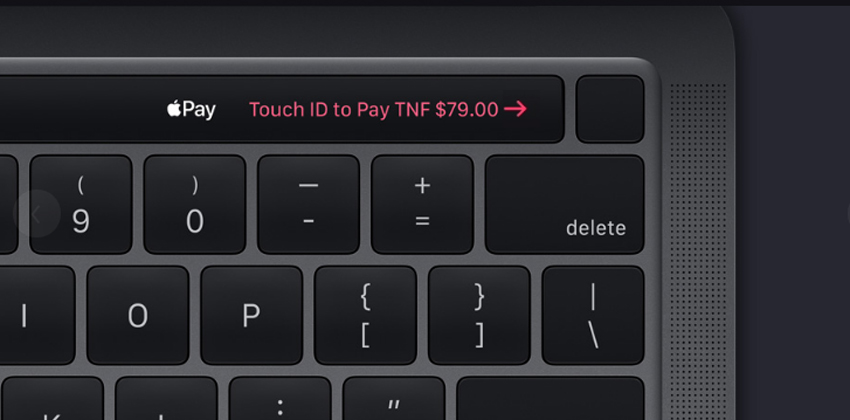850x420 pixels.
Task: Click the blank return key below backslash
Action: 550,398
